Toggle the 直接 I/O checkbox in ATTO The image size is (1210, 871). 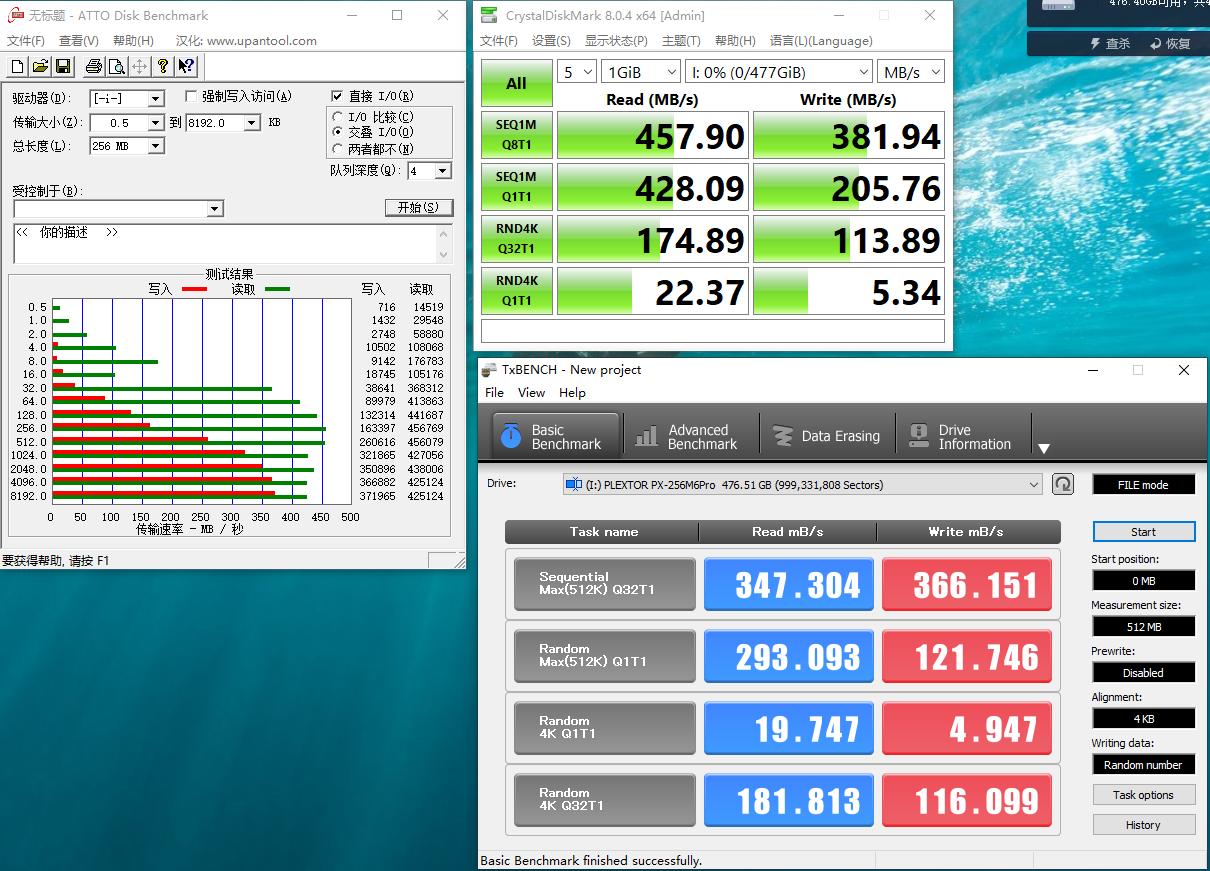[x=337, y=96]
